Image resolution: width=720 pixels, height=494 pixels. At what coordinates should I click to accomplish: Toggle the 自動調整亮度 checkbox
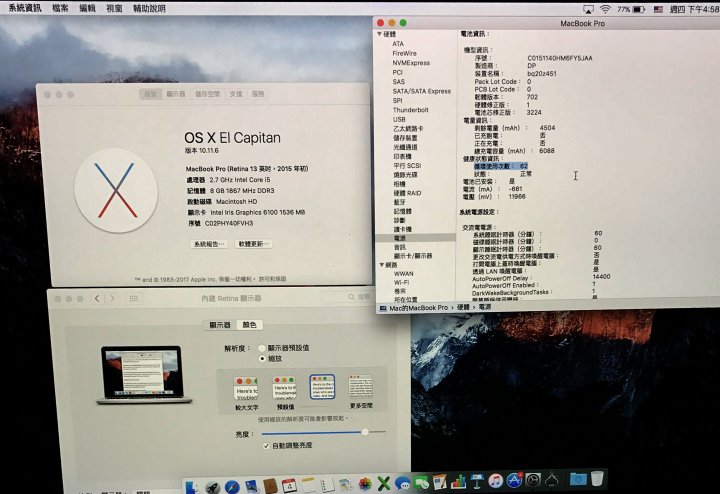tap(266, 446)
